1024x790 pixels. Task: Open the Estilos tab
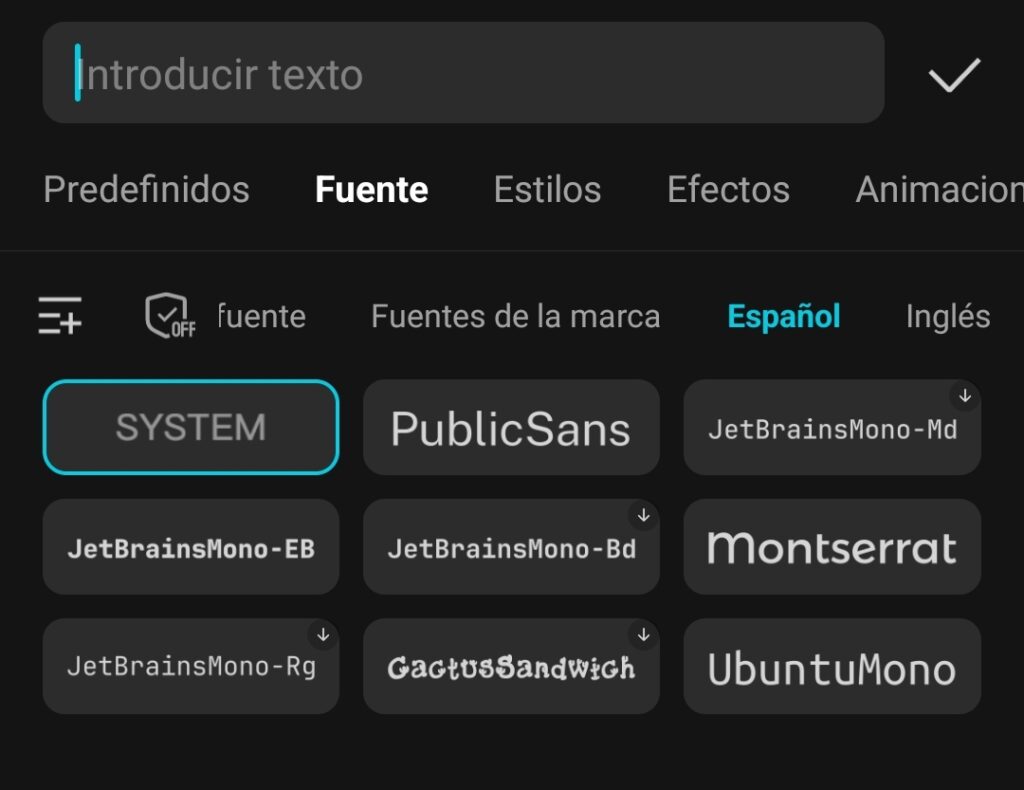[x=547, y=189]
